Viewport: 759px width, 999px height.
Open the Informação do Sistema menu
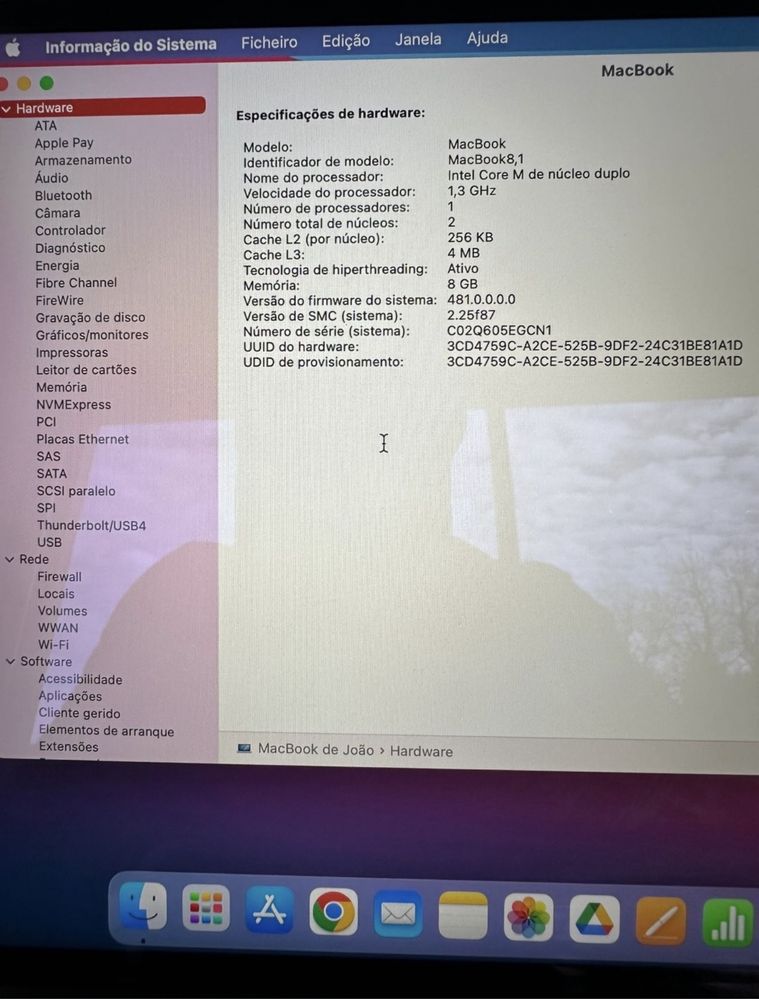[x=131, y=45]
